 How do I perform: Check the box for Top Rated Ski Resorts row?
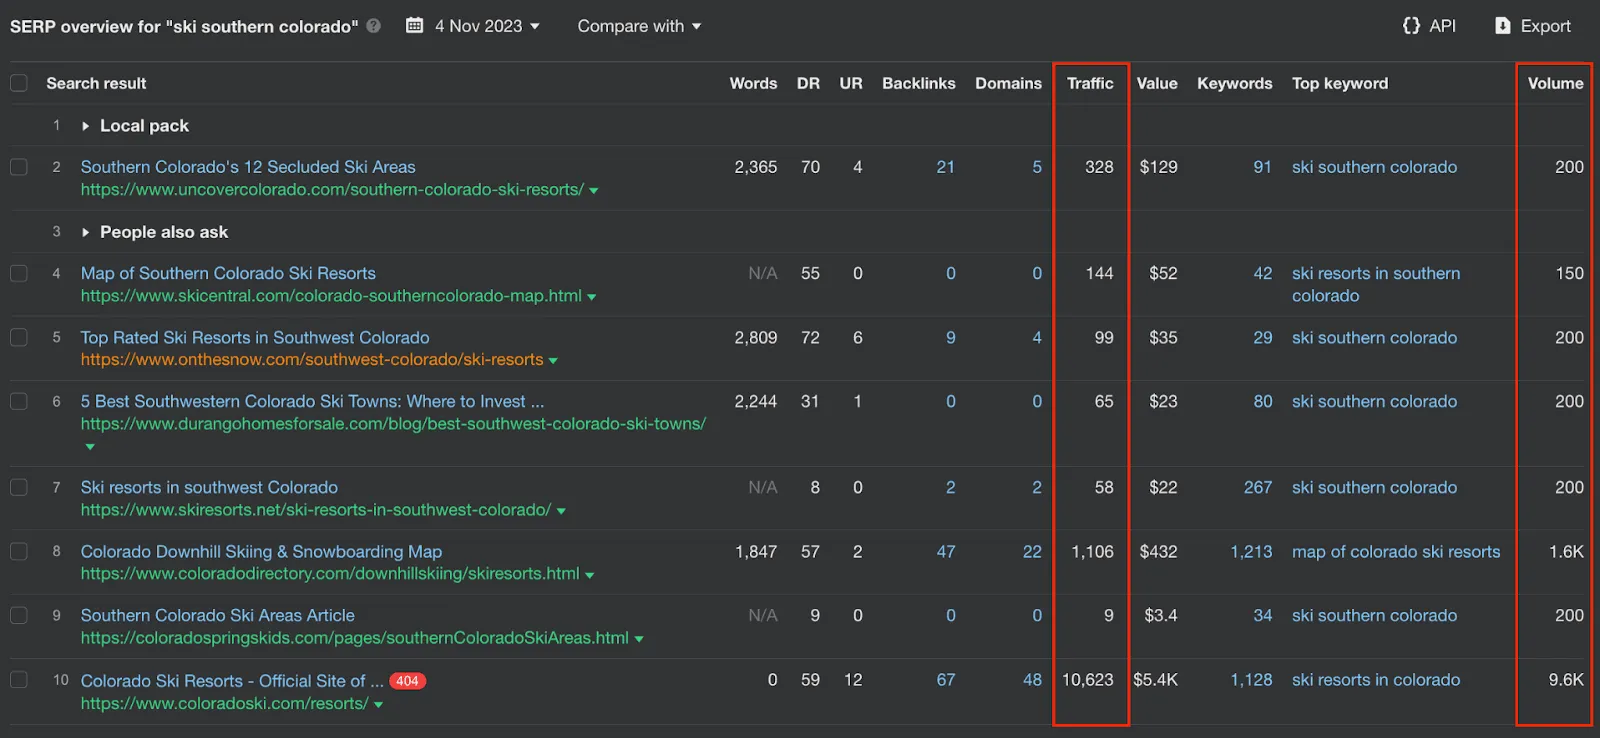pyautogui.click(x=19, y=338)
